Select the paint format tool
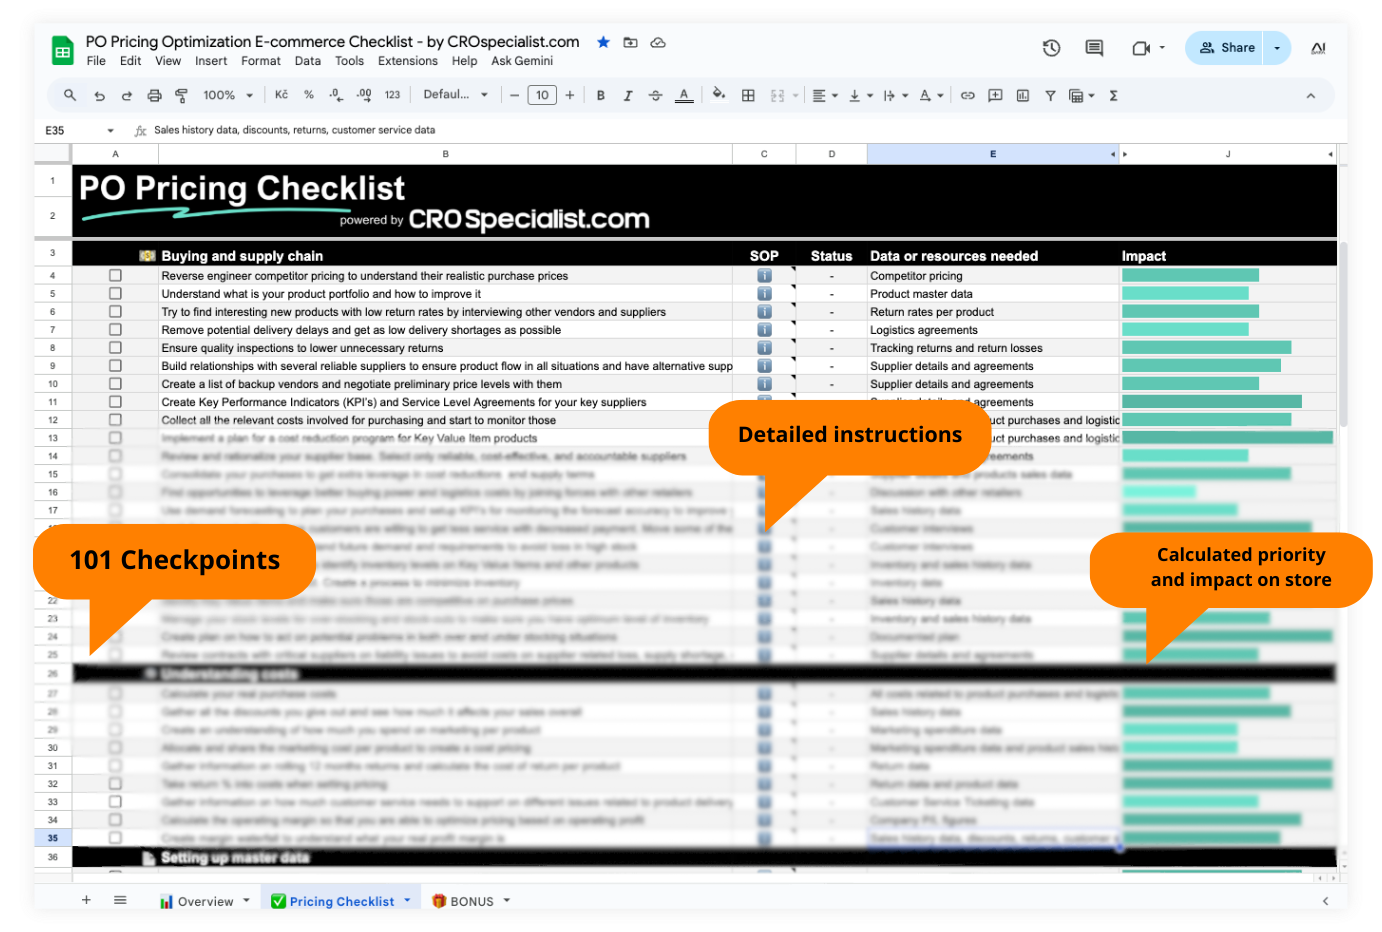 (x=181, y=96)
